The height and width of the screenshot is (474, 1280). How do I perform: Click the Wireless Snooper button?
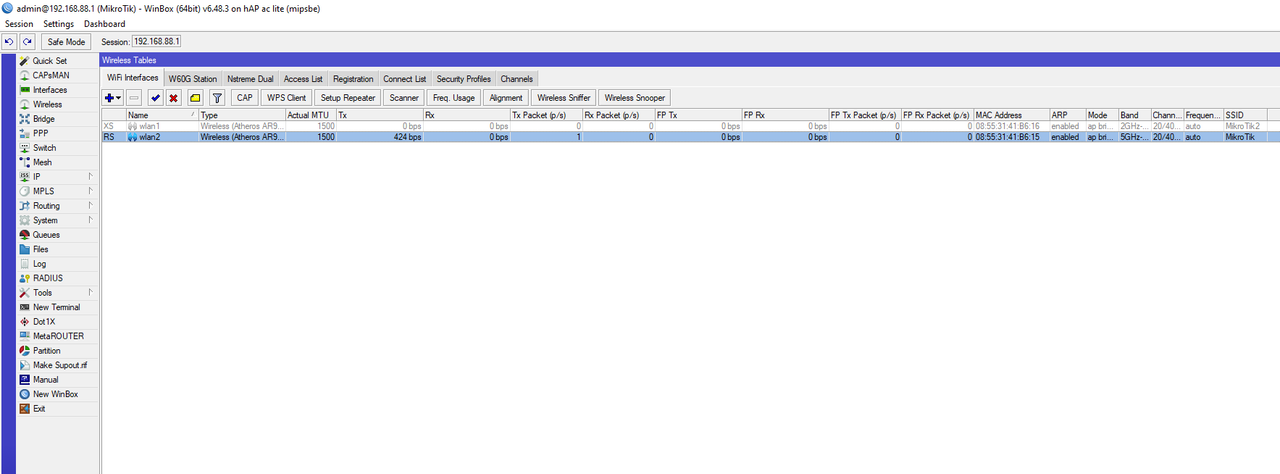634,98
